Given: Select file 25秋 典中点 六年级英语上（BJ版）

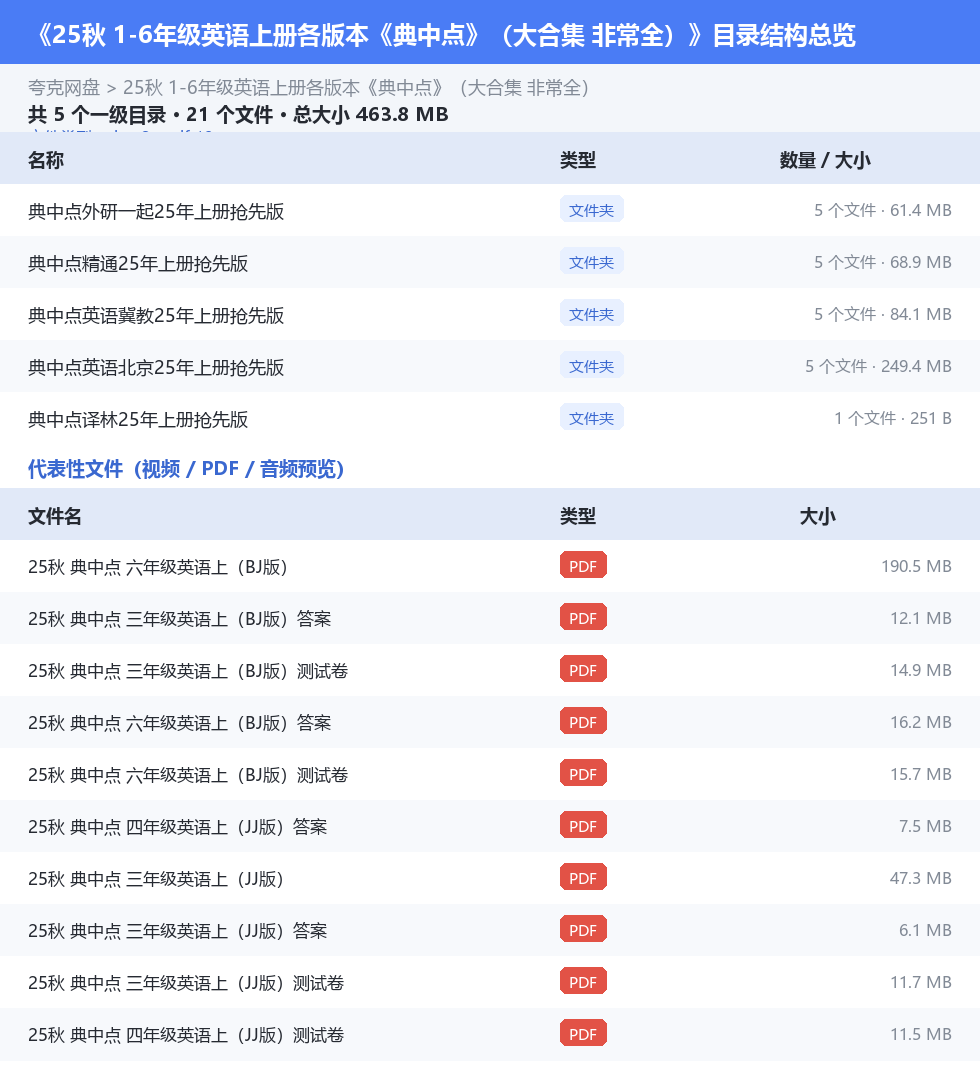Looking at the screenshot, I should [x=158, y=567].
